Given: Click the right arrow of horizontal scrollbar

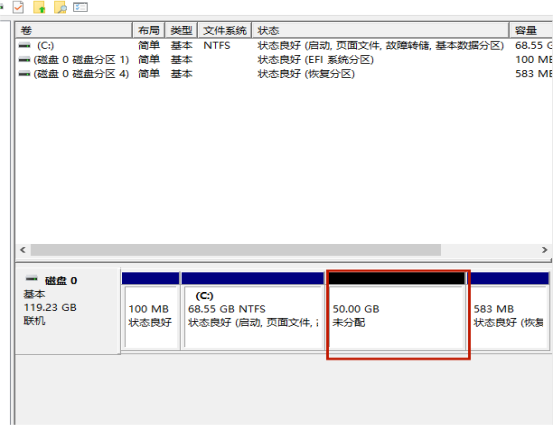Looking at the screenshot, I should [544, 250].
